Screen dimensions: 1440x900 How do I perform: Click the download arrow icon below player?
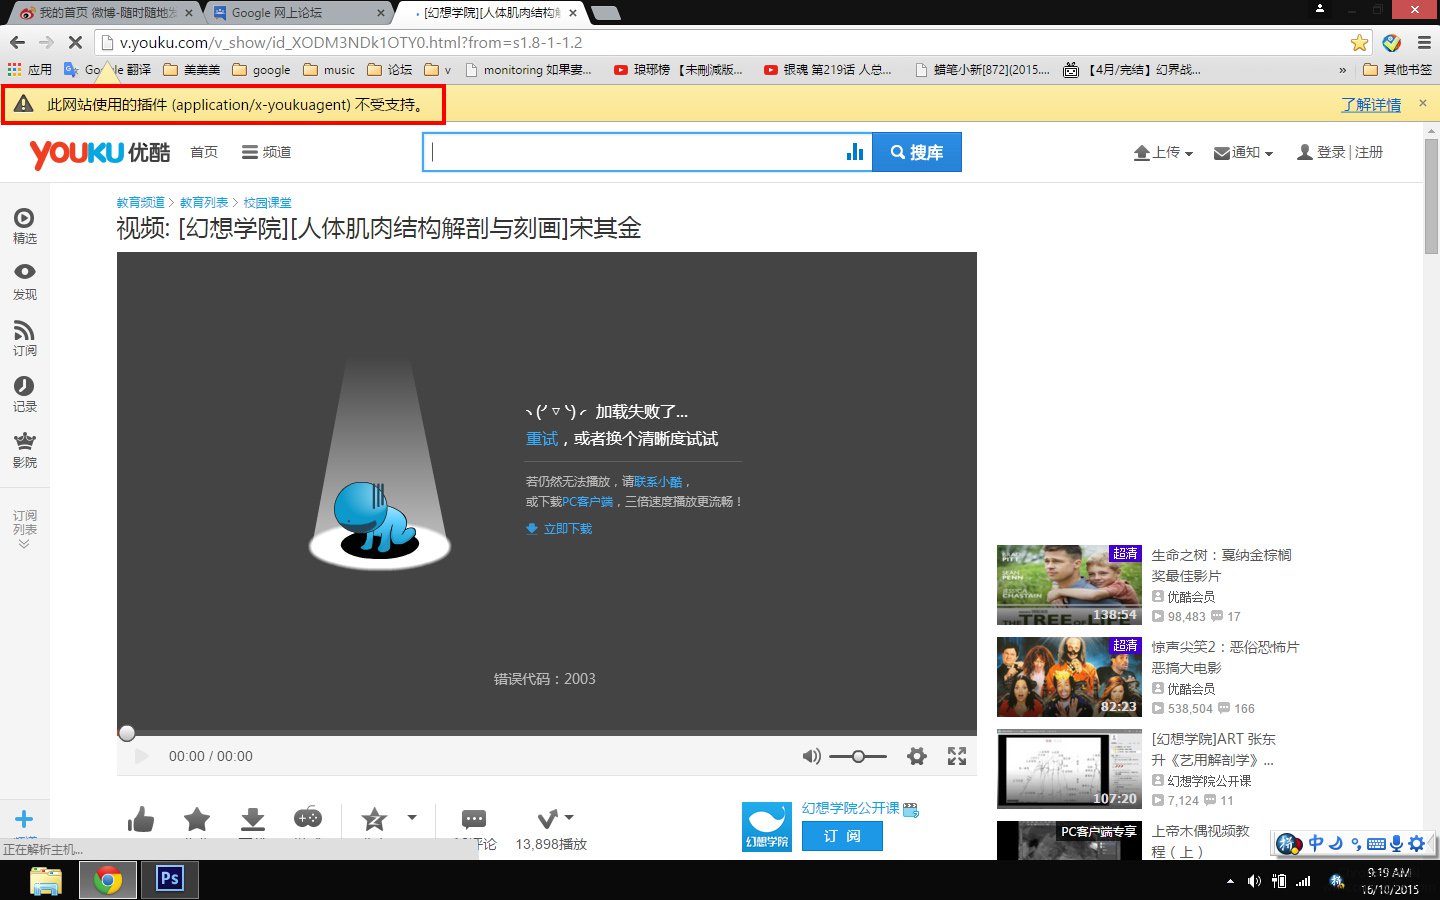(252, 819)
